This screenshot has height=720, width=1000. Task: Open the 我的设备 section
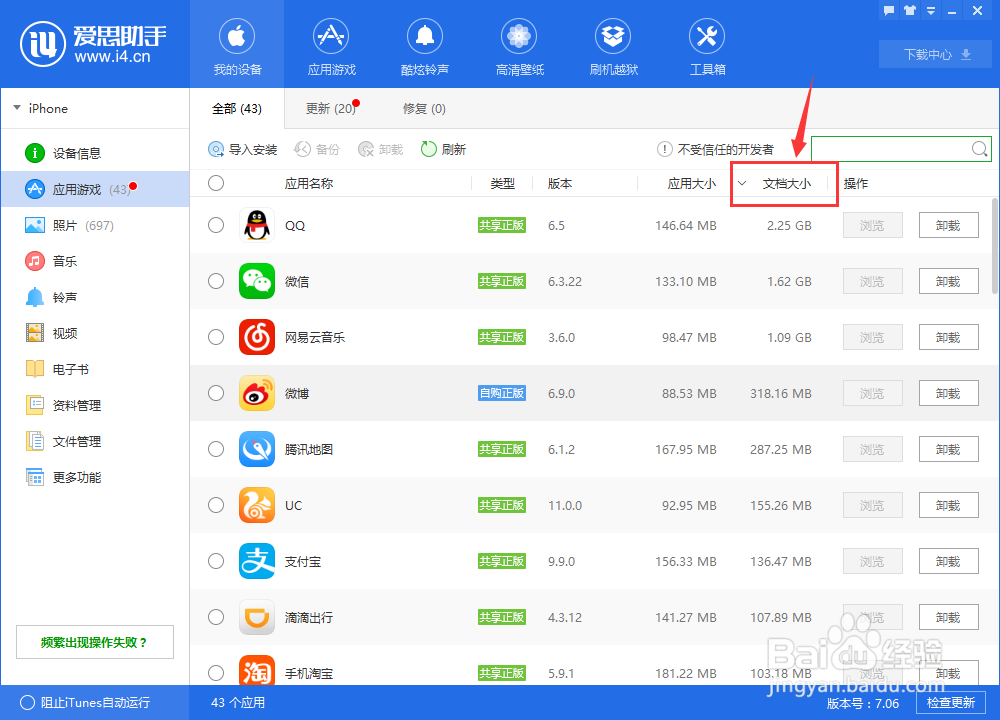237,45
